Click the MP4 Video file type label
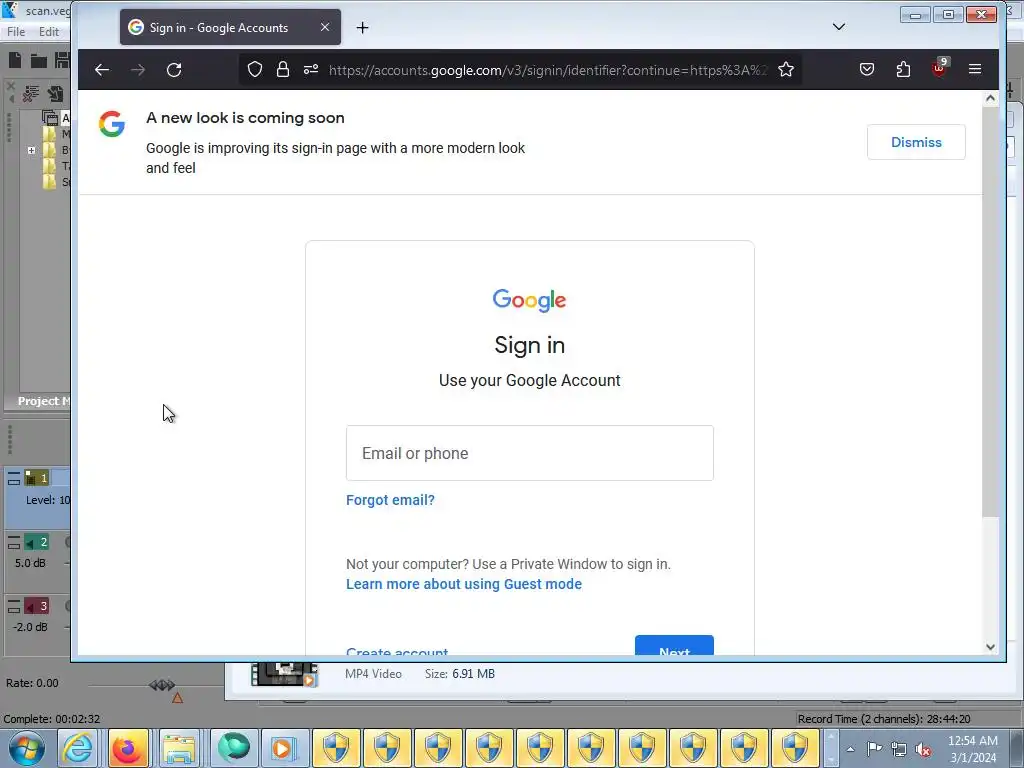1024x768 pixels. coord(374,674)
